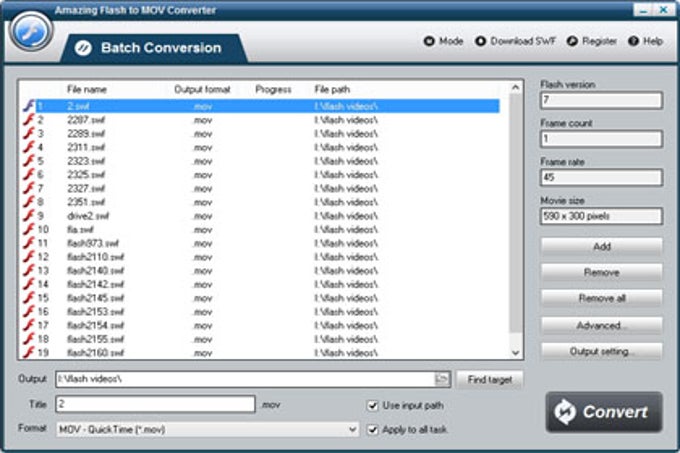Click Flash icon for row 15 flash2145.swf
680x453 pixels.
coord(29,298)
